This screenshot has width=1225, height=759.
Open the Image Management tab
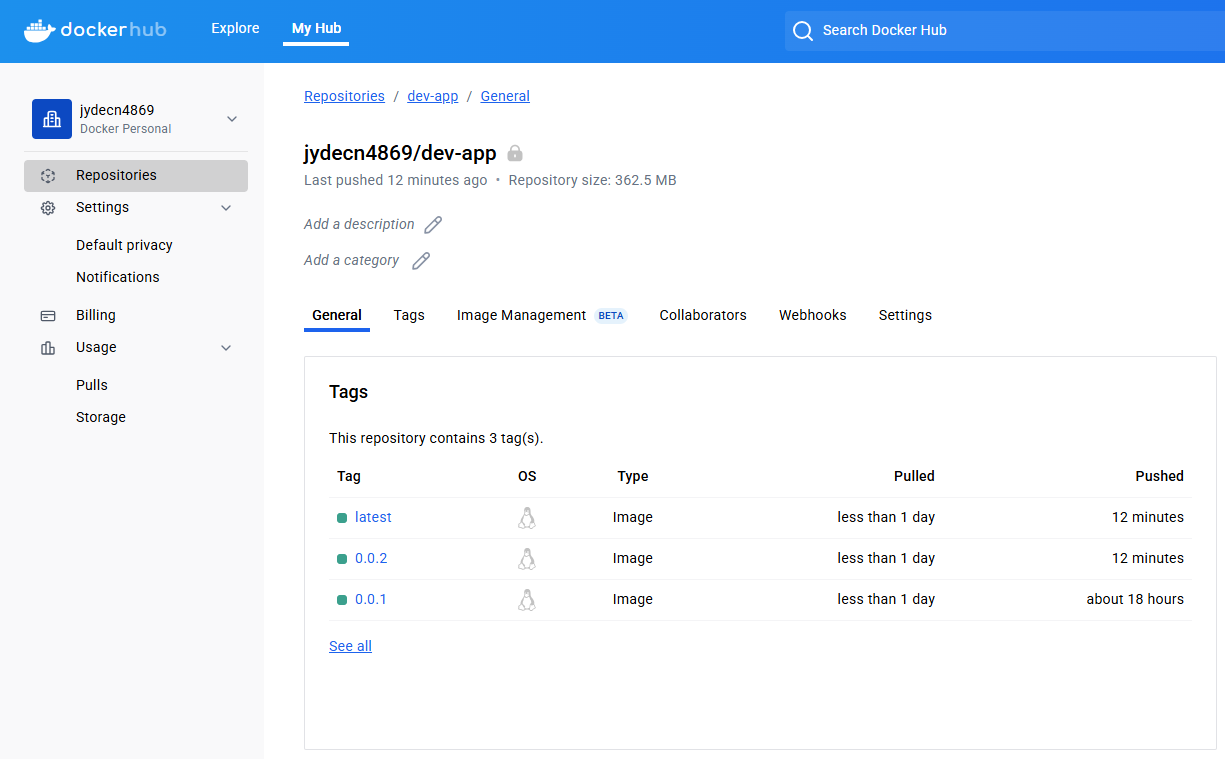click(x=521, y=315)
